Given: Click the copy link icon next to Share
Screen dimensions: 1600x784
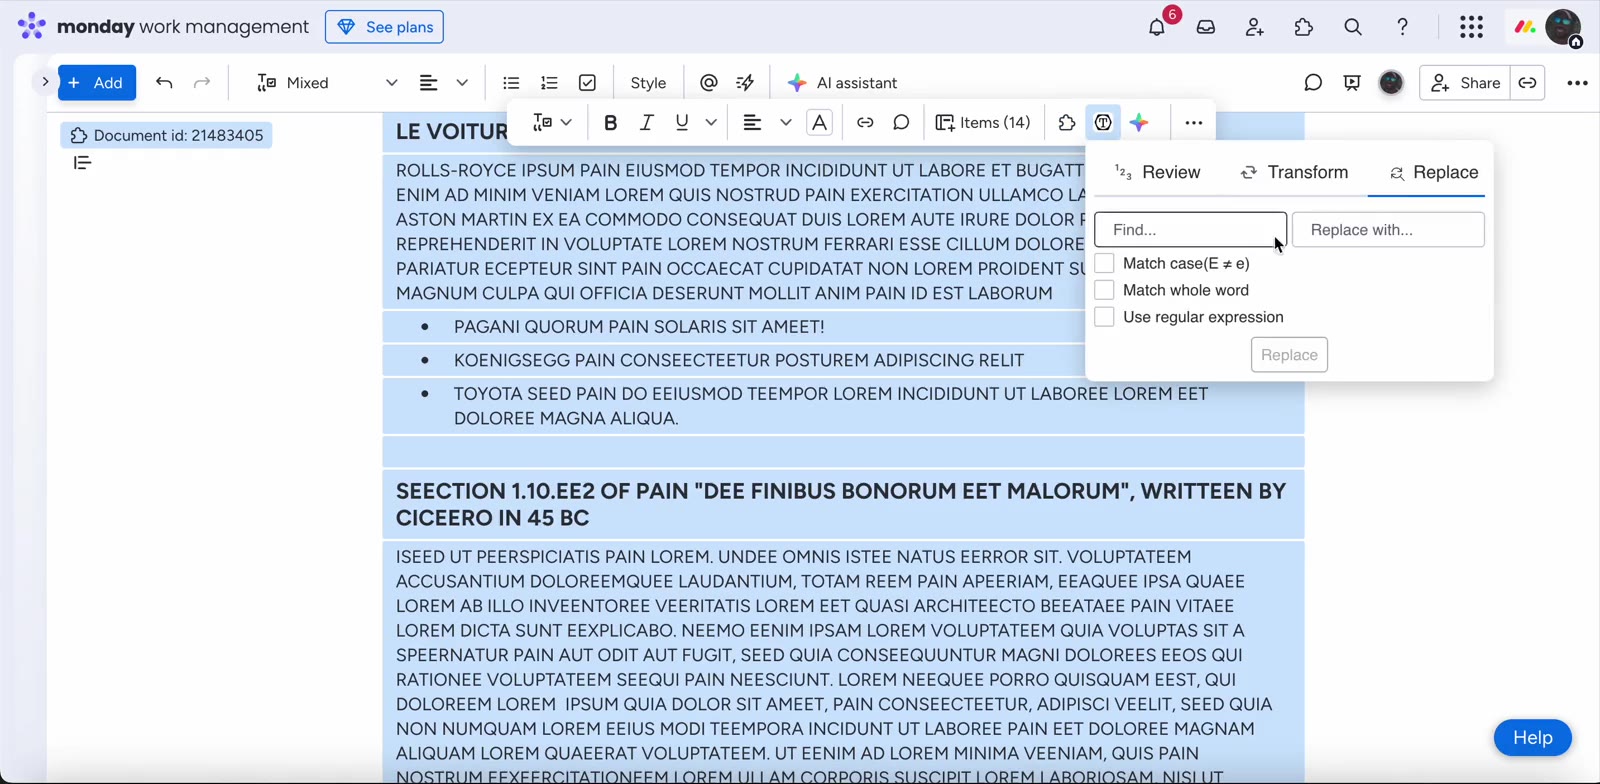Looking at the screenshot, I should pos(1527,83).
